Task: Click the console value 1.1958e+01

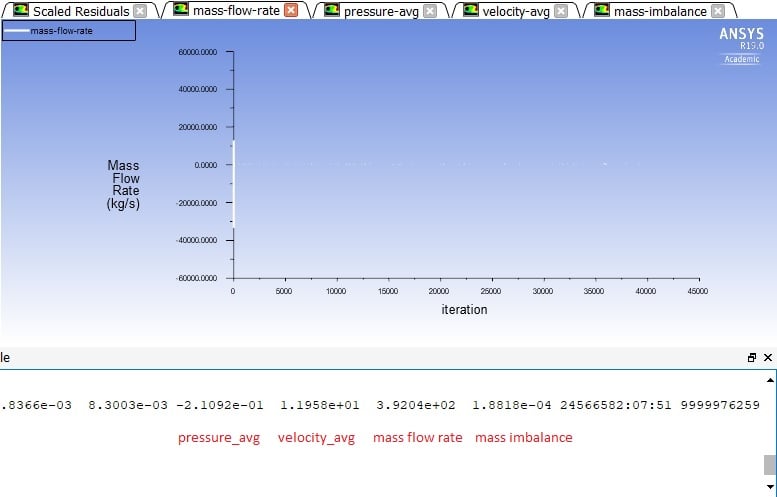Action: 320,405
